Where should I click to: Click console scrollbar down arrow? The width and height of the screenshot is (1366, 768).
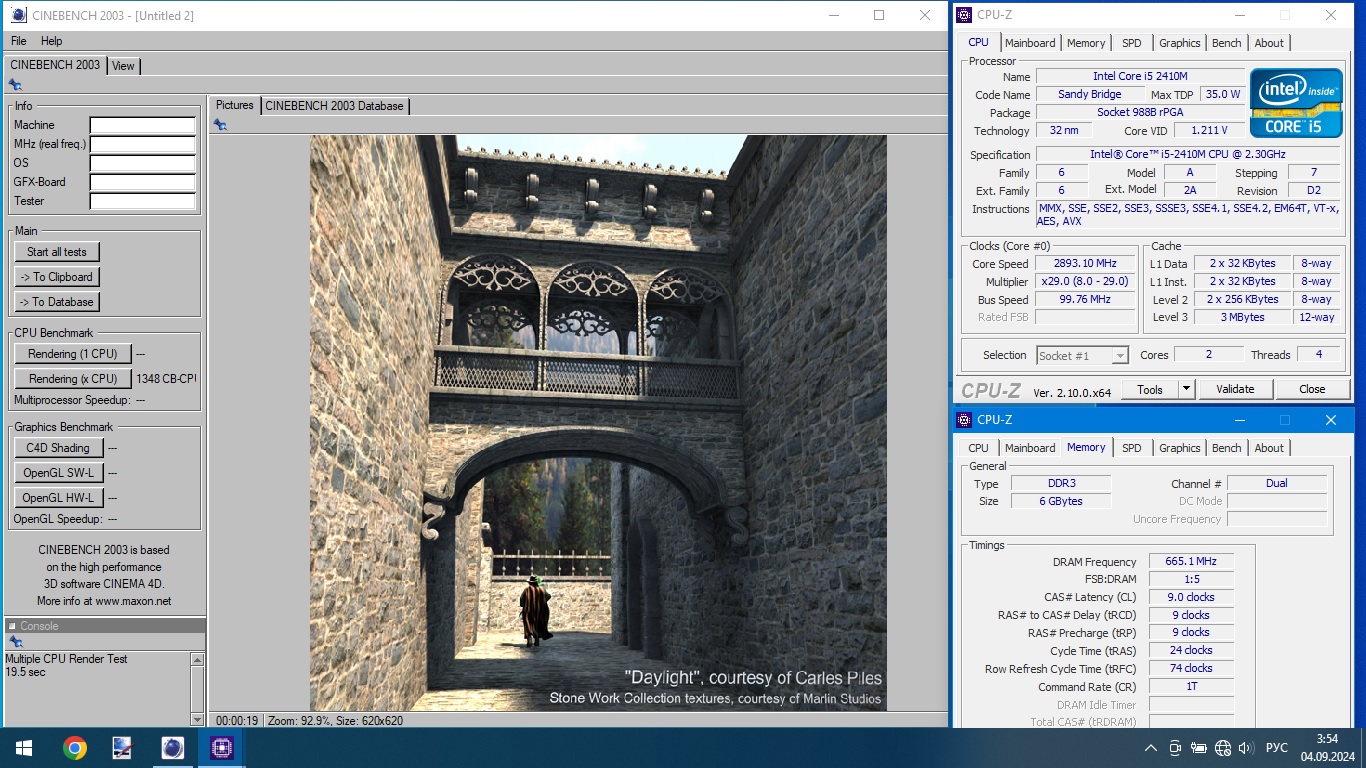click(197, 719)
